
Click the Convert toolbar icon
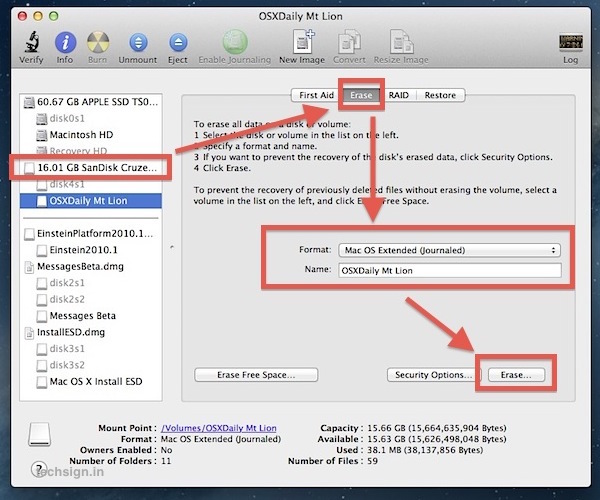point(349,41)
